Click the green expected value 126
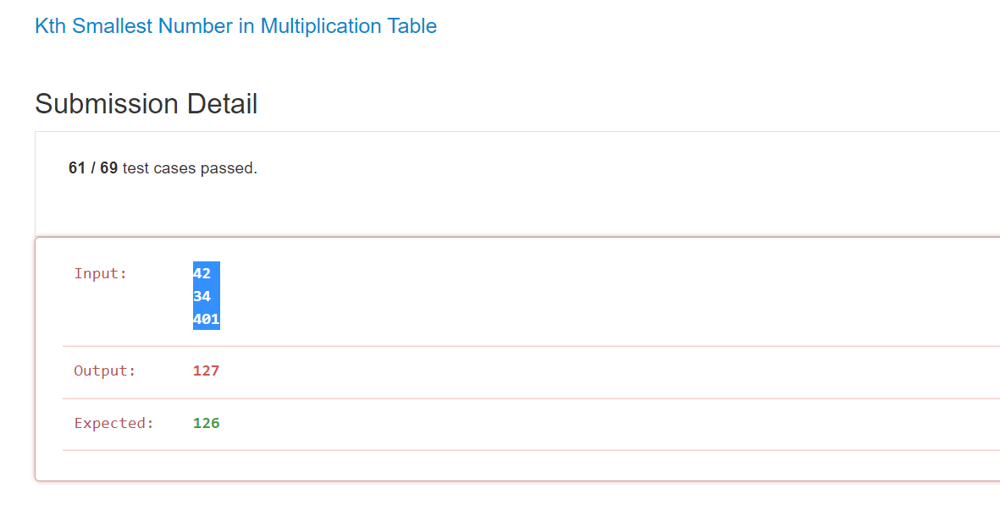 pyautogui.click(x=206, y=423)
